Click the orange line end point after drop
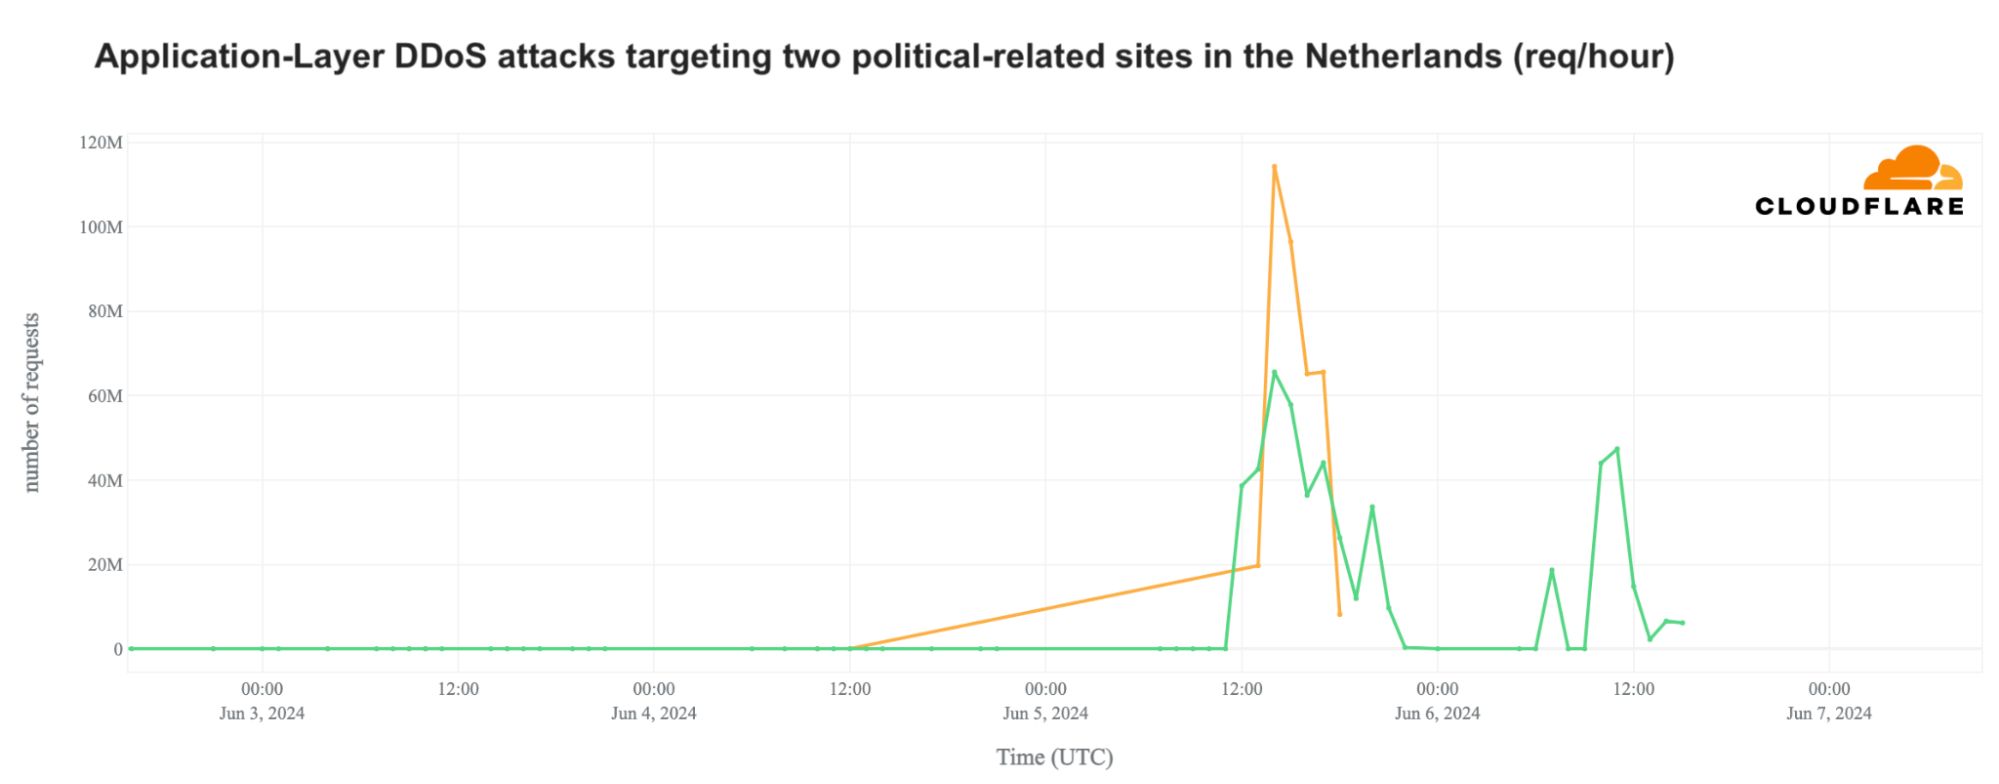The image size is (1999, 784). (x=1340, y=614)
